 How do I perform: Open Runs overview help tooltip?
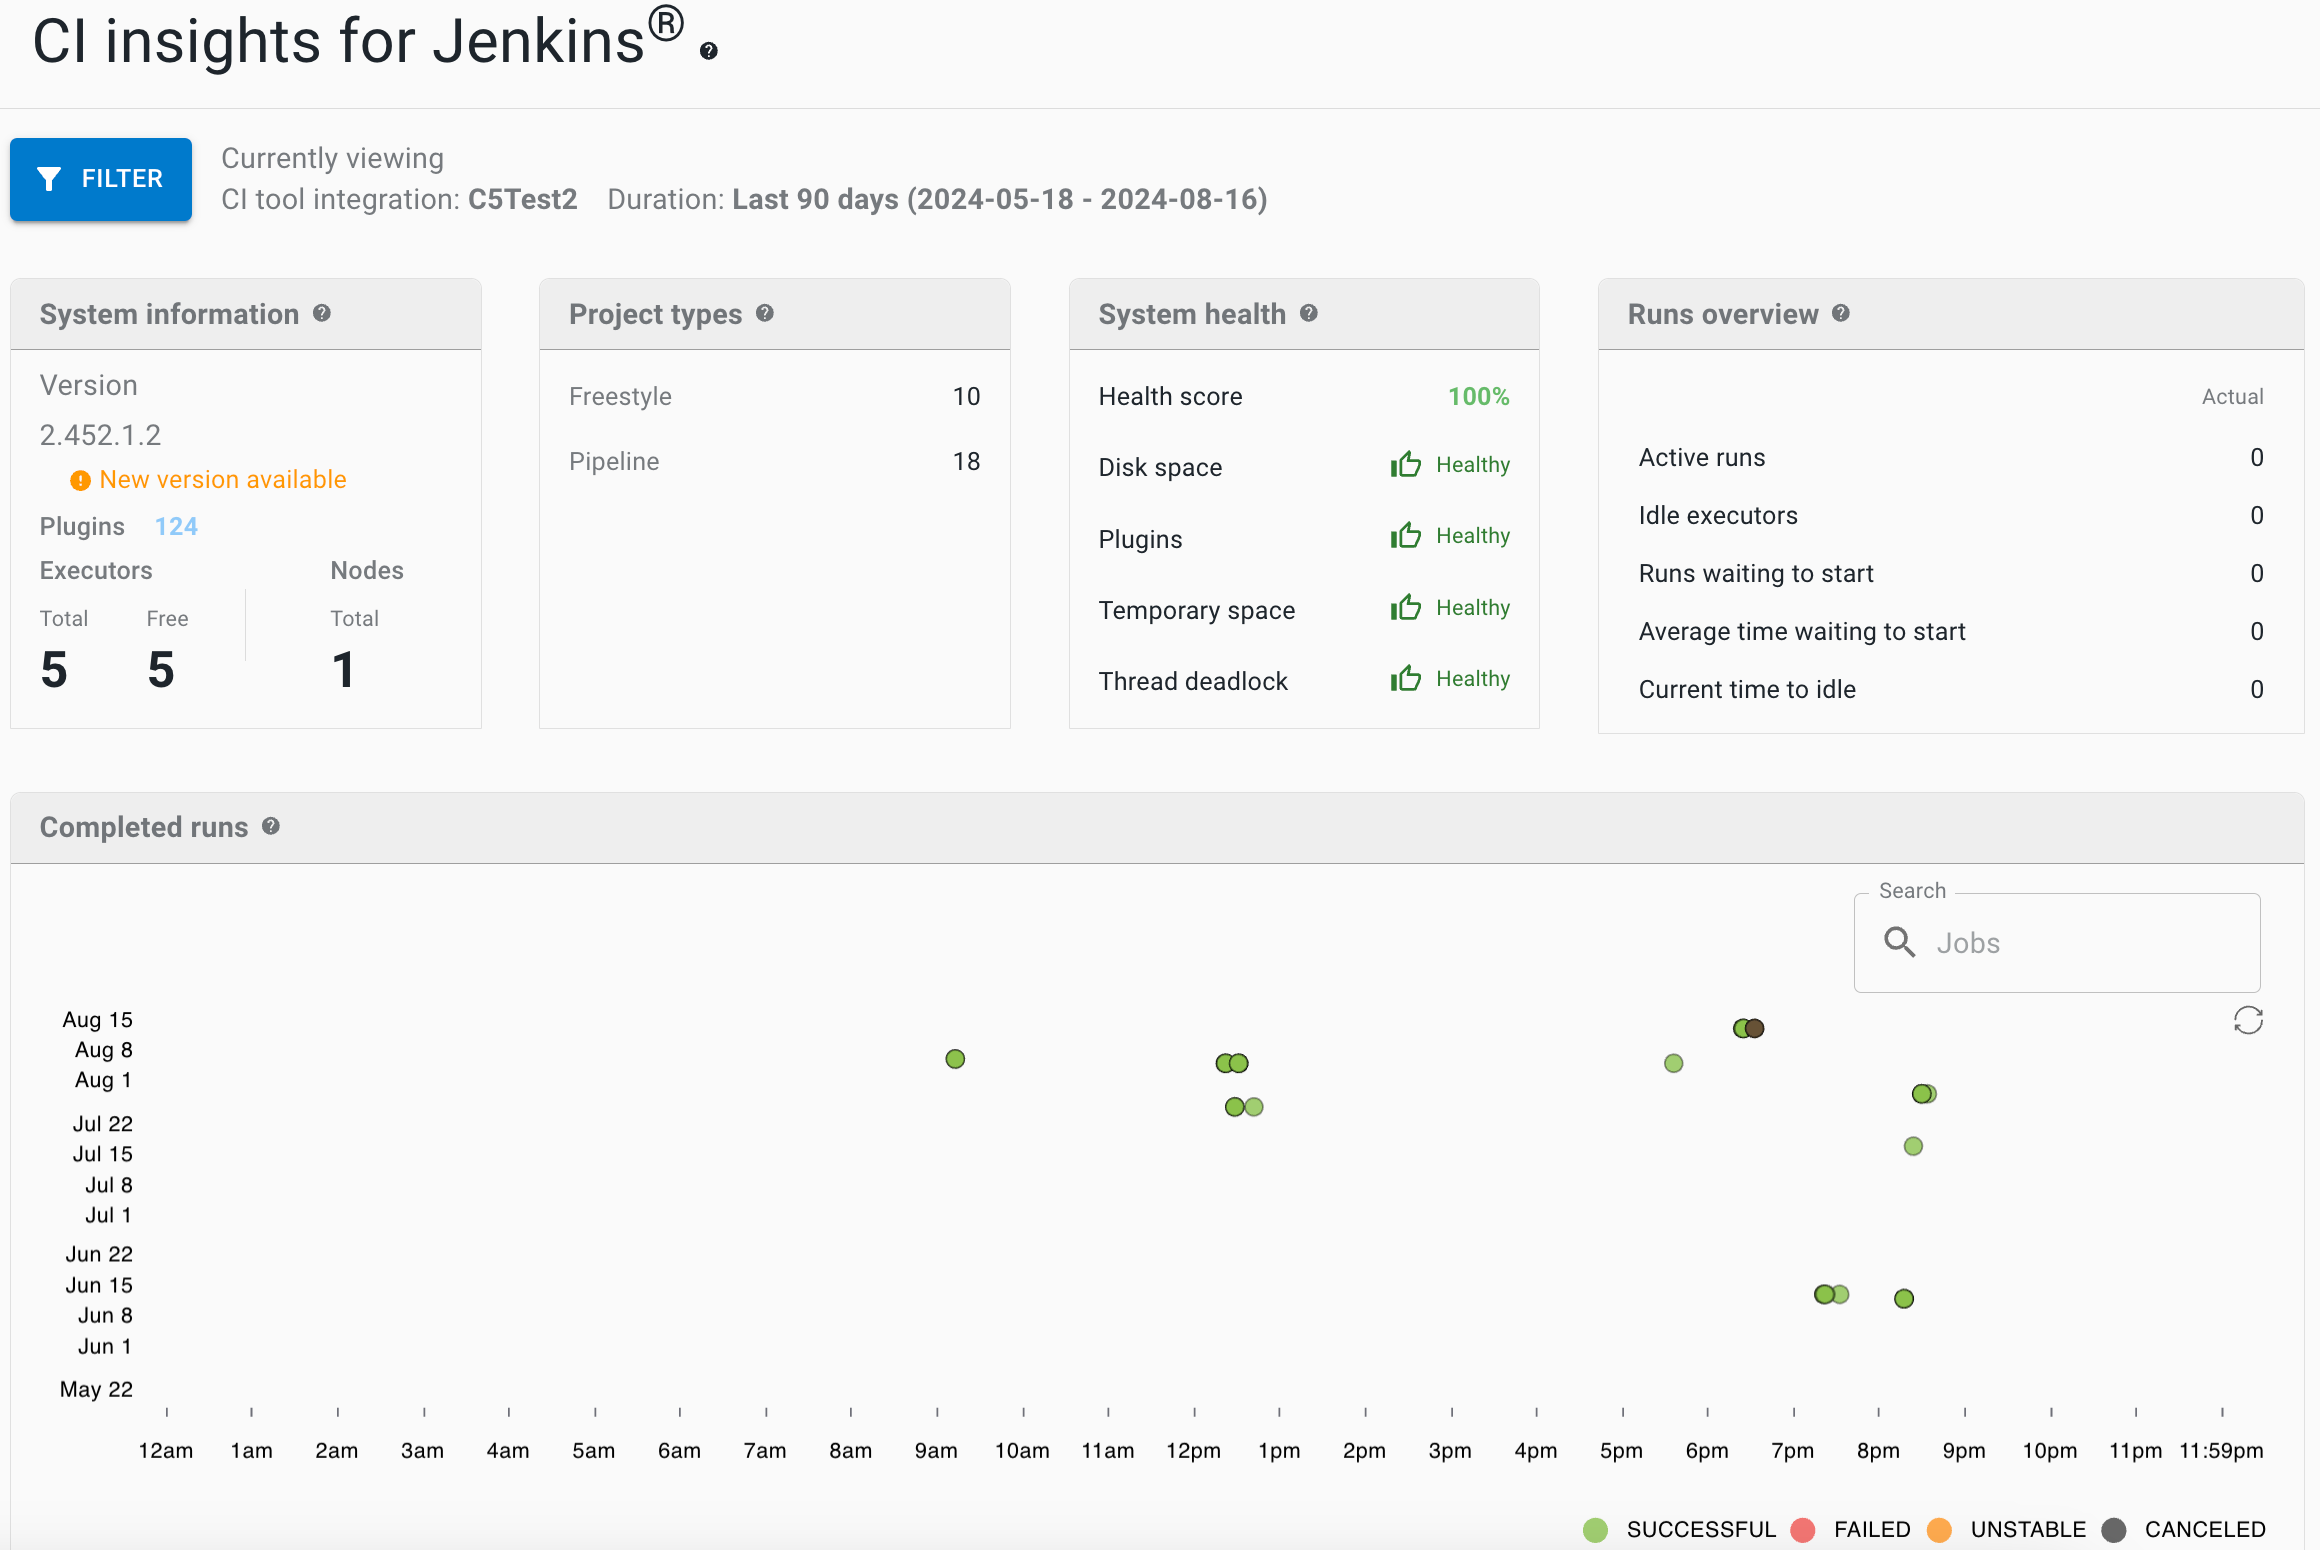[x=1843, y=313]
